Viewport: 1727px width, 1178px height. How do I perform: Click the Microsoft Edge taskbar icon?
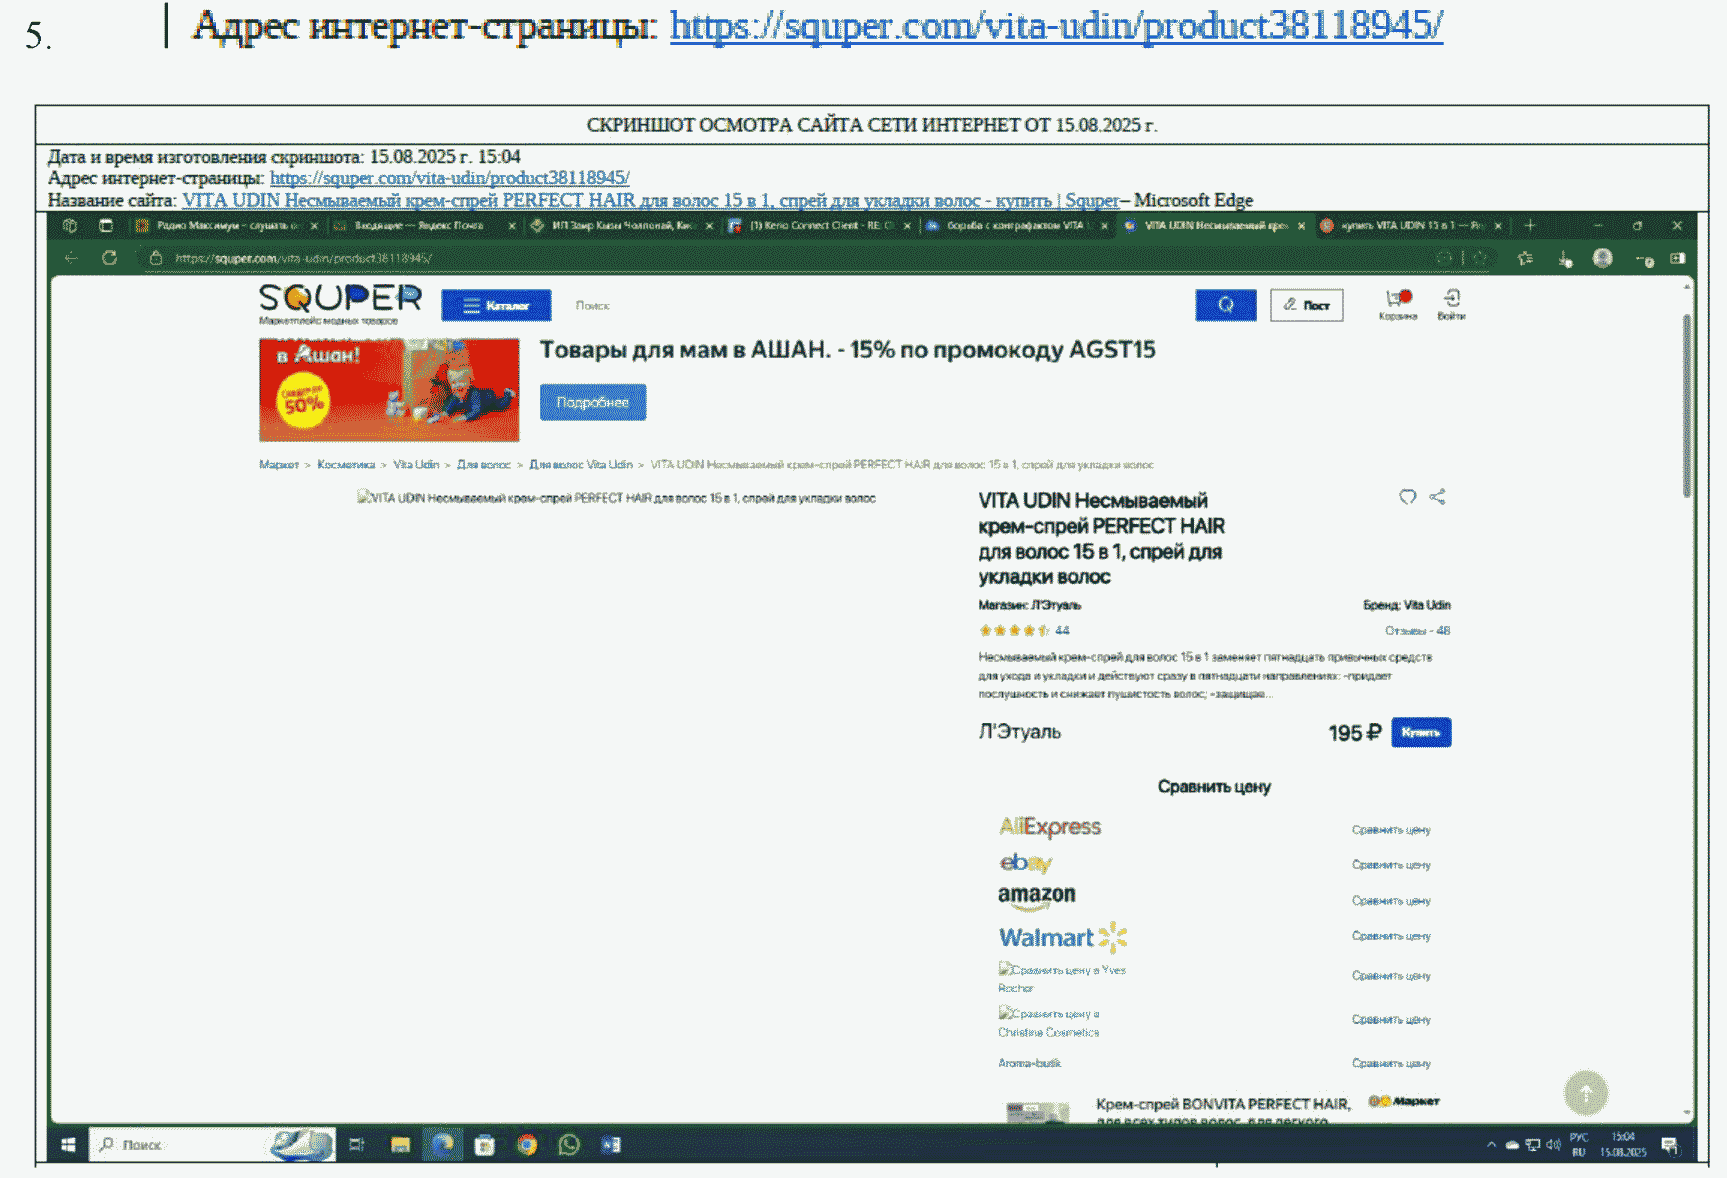443,1145
